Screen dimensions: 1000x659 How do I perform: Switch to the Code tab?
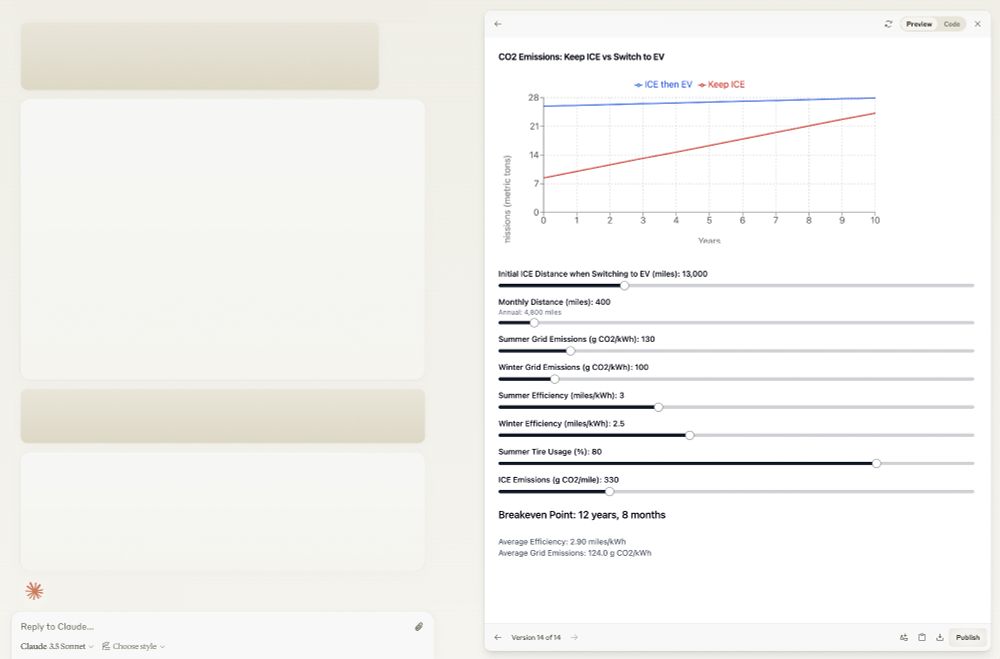pyautogui.click(x=951, y=23)
